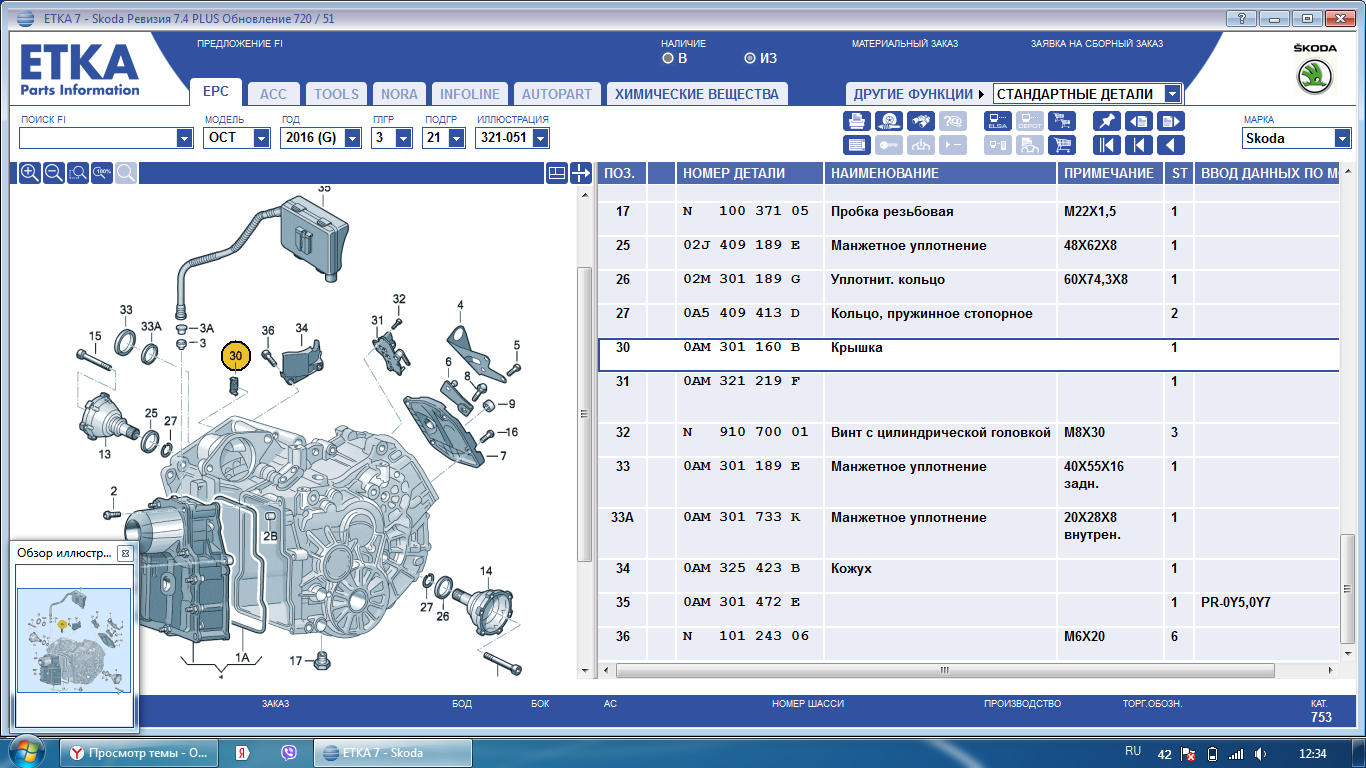Select the 'В' availability radio button
This screenshot has height=768, width=1366.
(668, 58)
